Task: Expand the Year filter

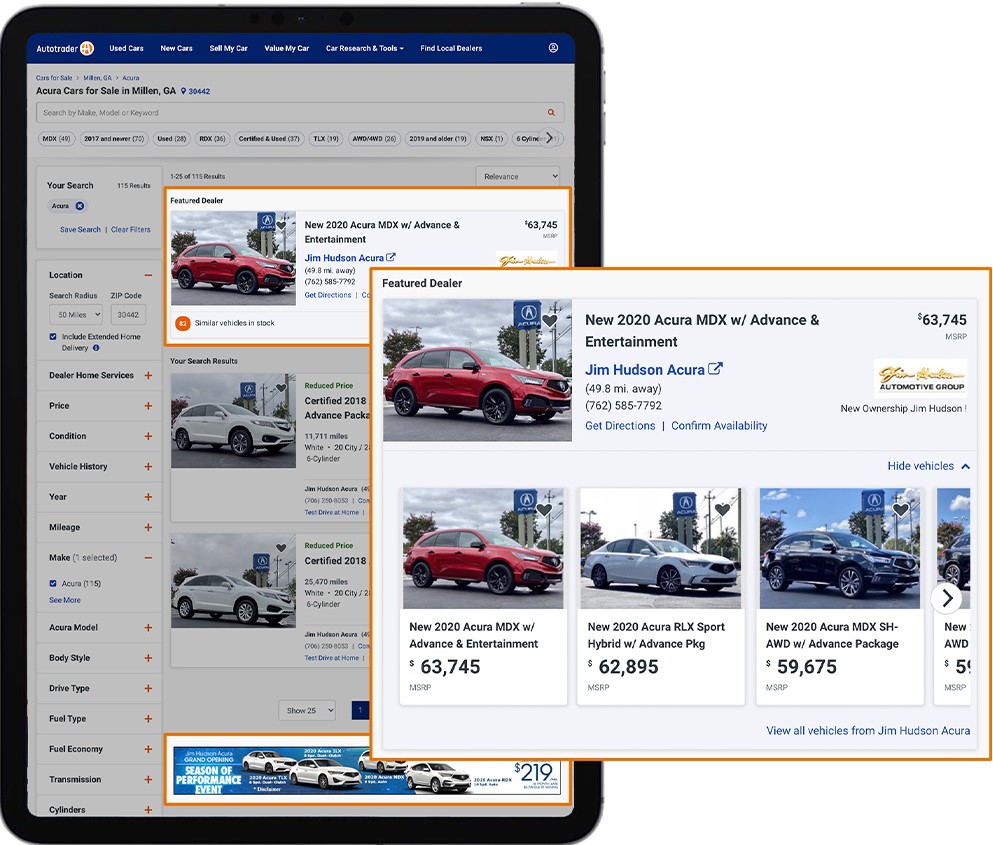Action: click(148, 497)
